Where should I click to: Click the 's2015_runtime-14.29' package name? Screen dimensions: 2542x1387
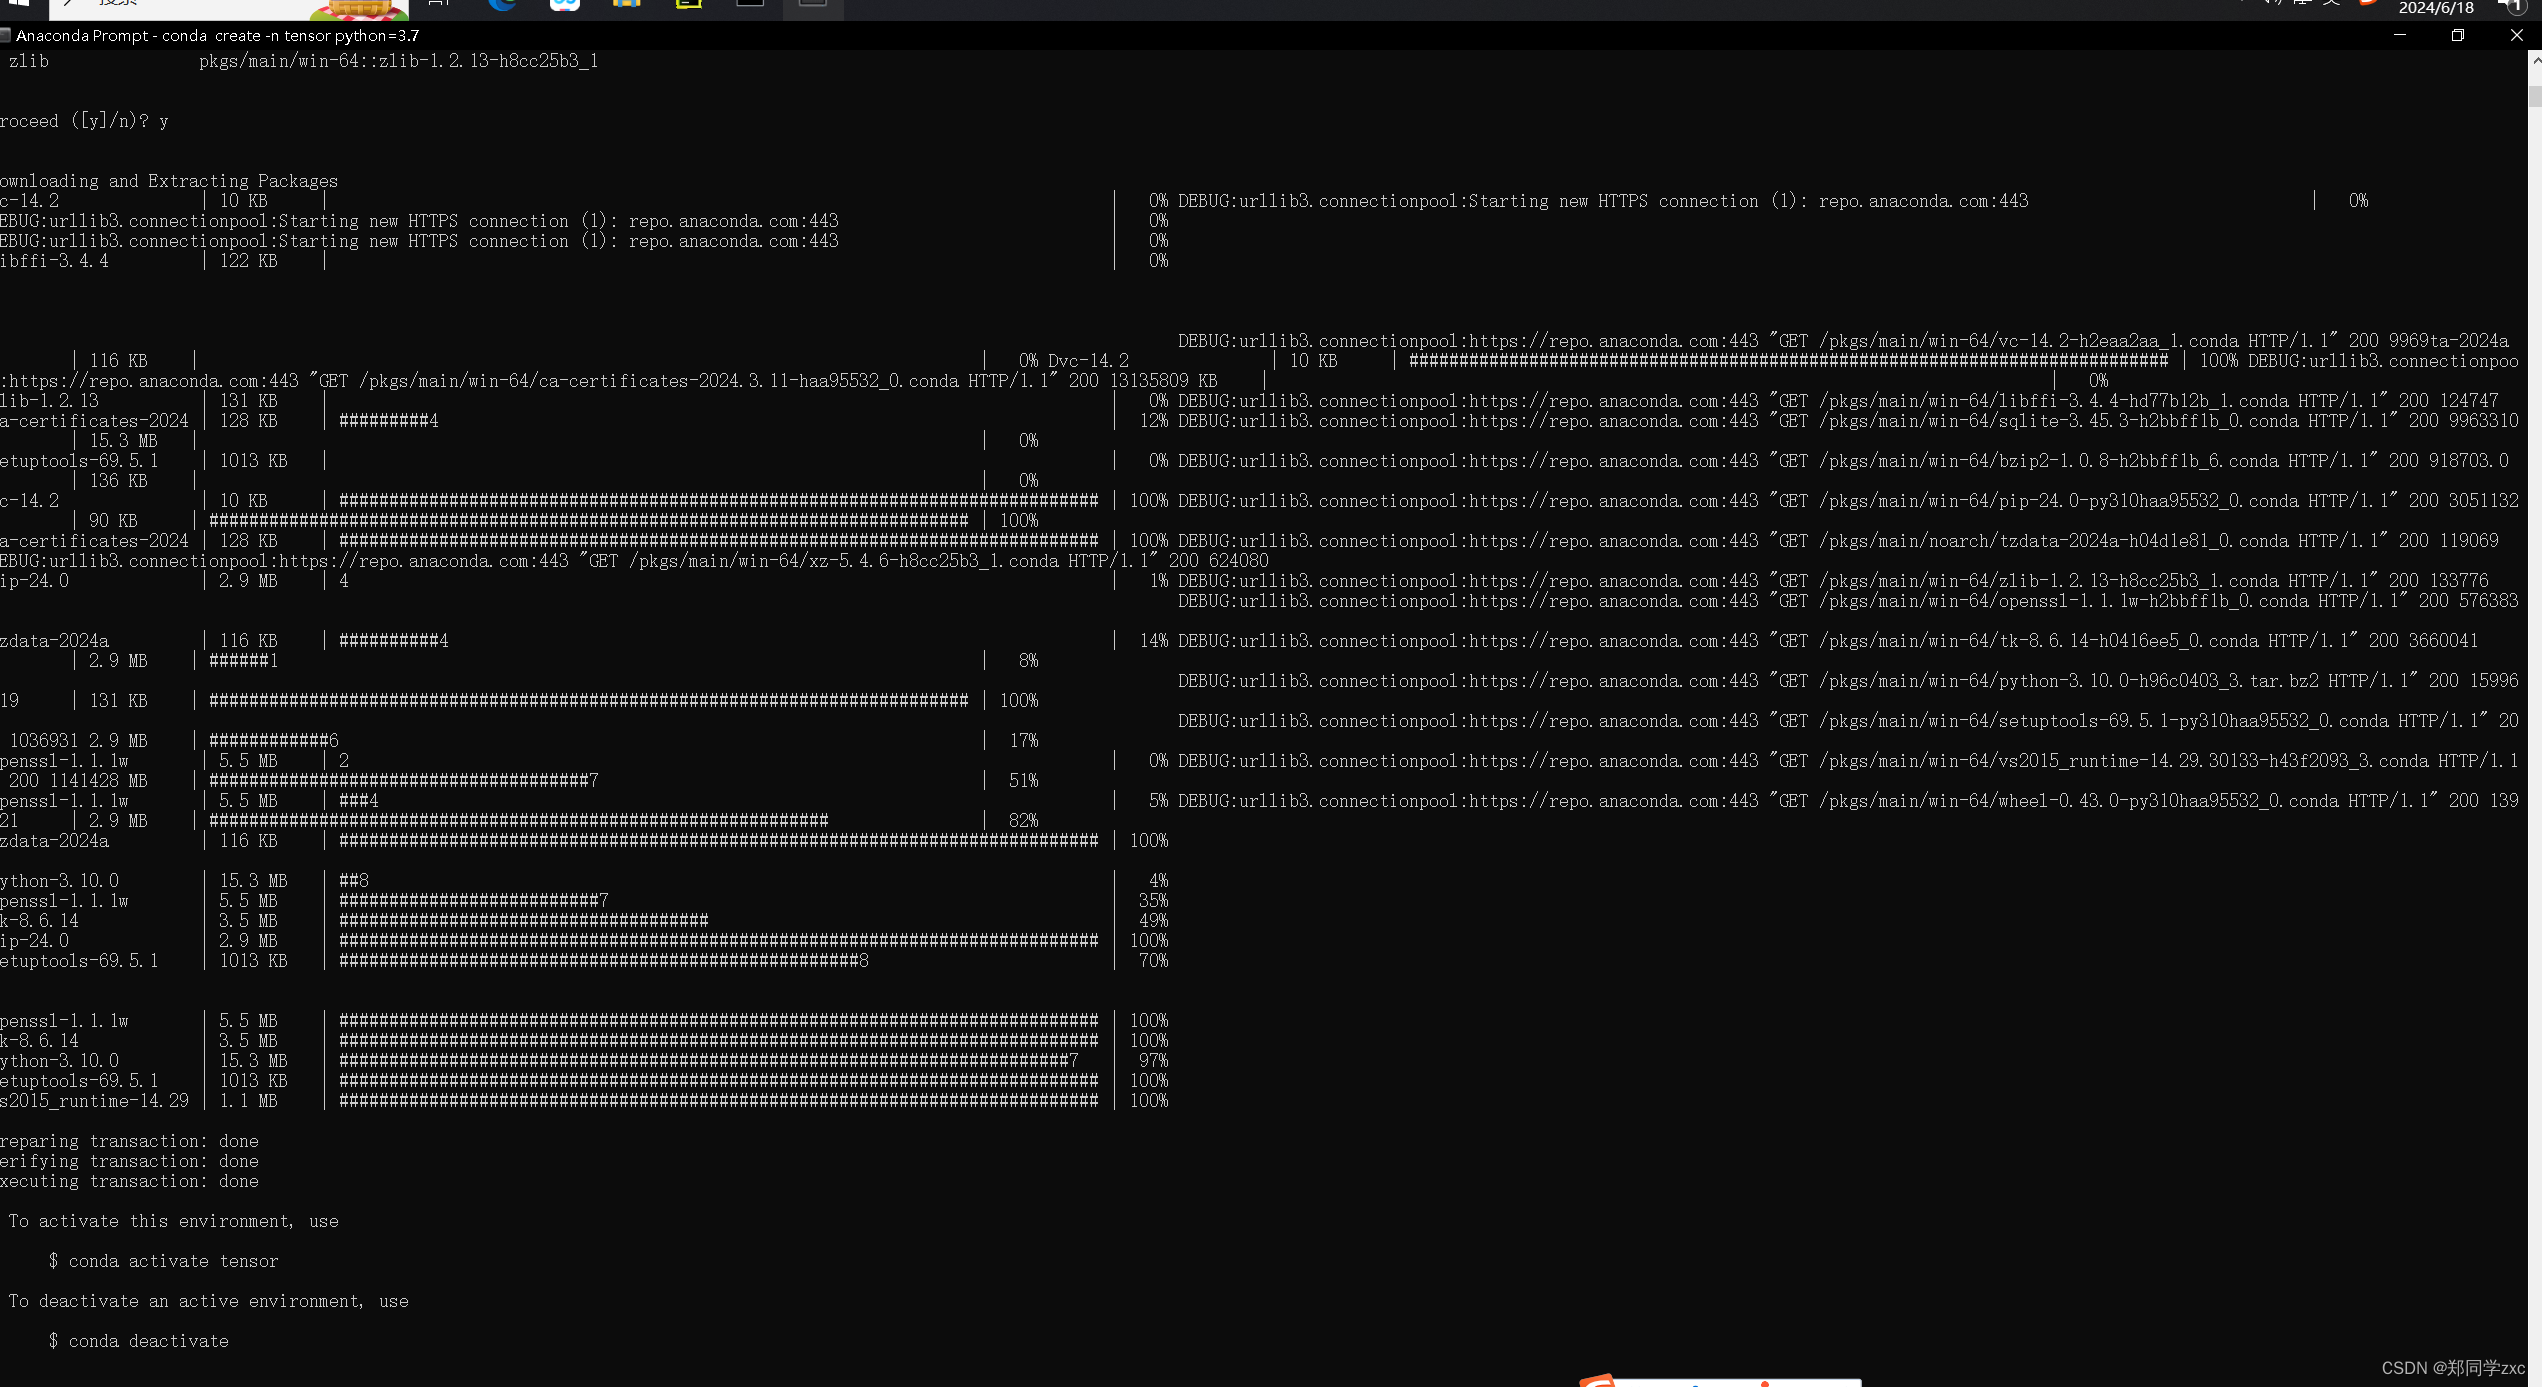point(94,1101)
